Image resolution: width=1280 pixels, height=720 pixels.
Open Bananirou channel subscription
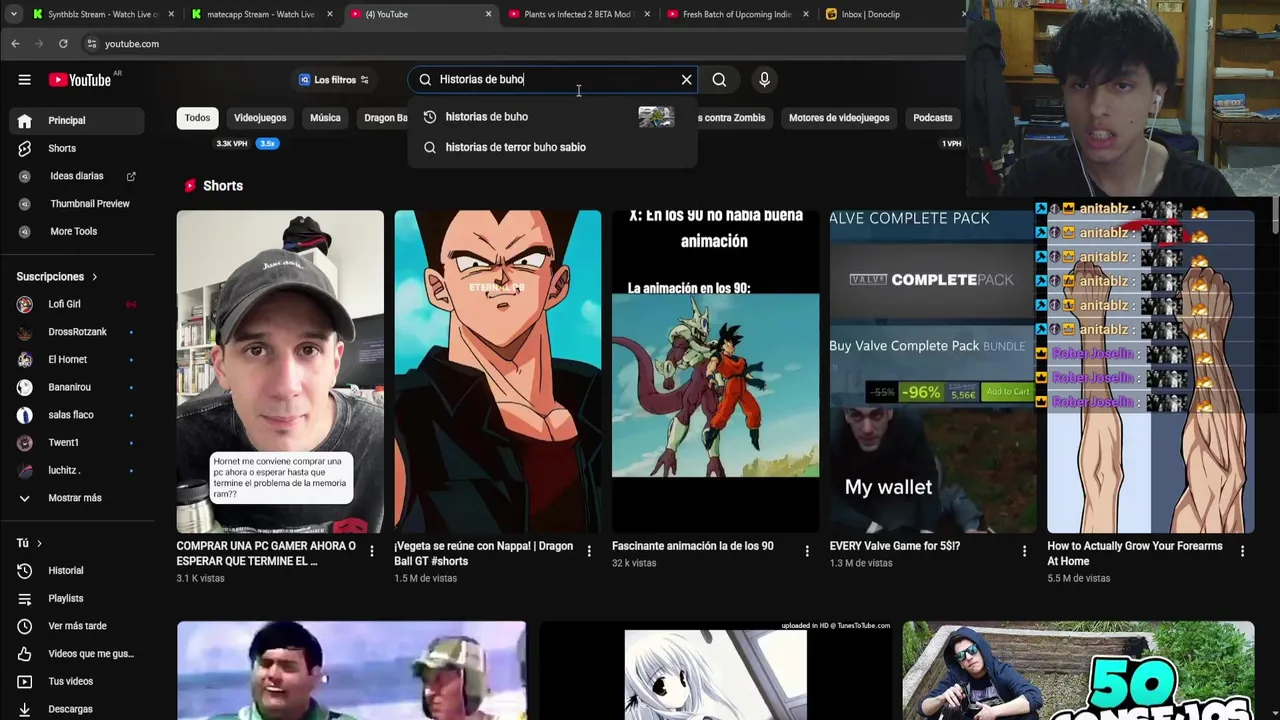[77, 387]
